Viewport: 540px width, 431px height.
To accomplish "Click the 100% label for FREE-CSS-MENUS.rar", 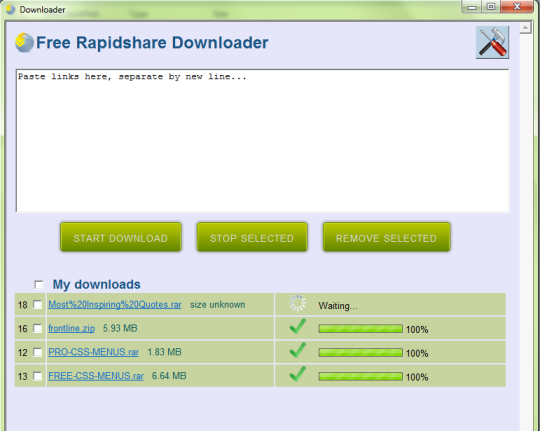I will (x=417, y=377).
